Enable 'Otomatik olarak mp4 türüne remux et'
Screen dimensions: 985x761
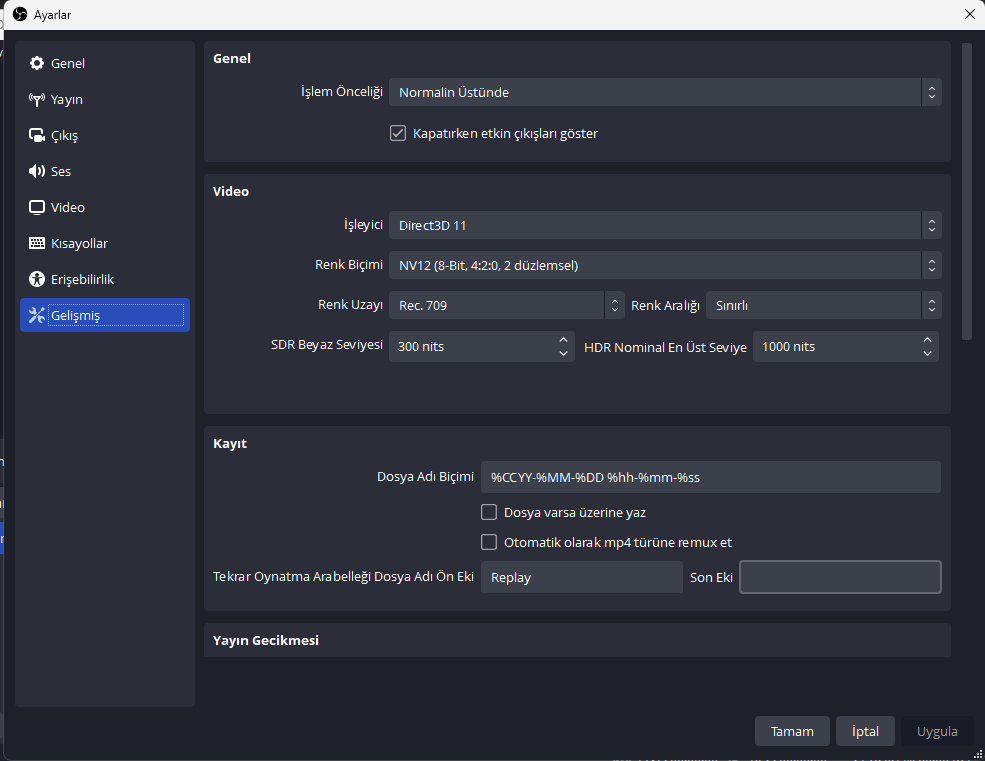tap(489, 543)
